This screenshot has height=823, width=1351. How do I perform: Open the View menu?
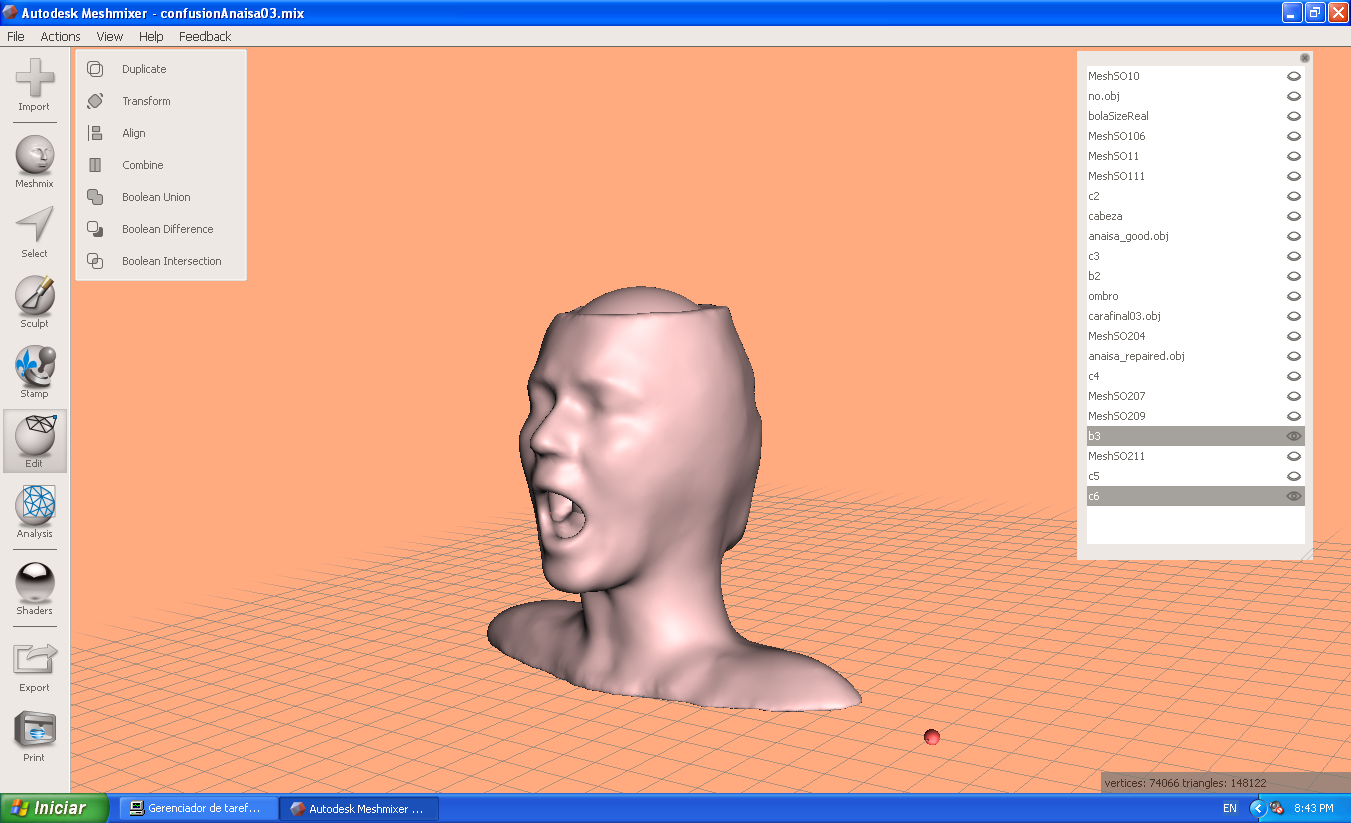click(x=110, y=36)
